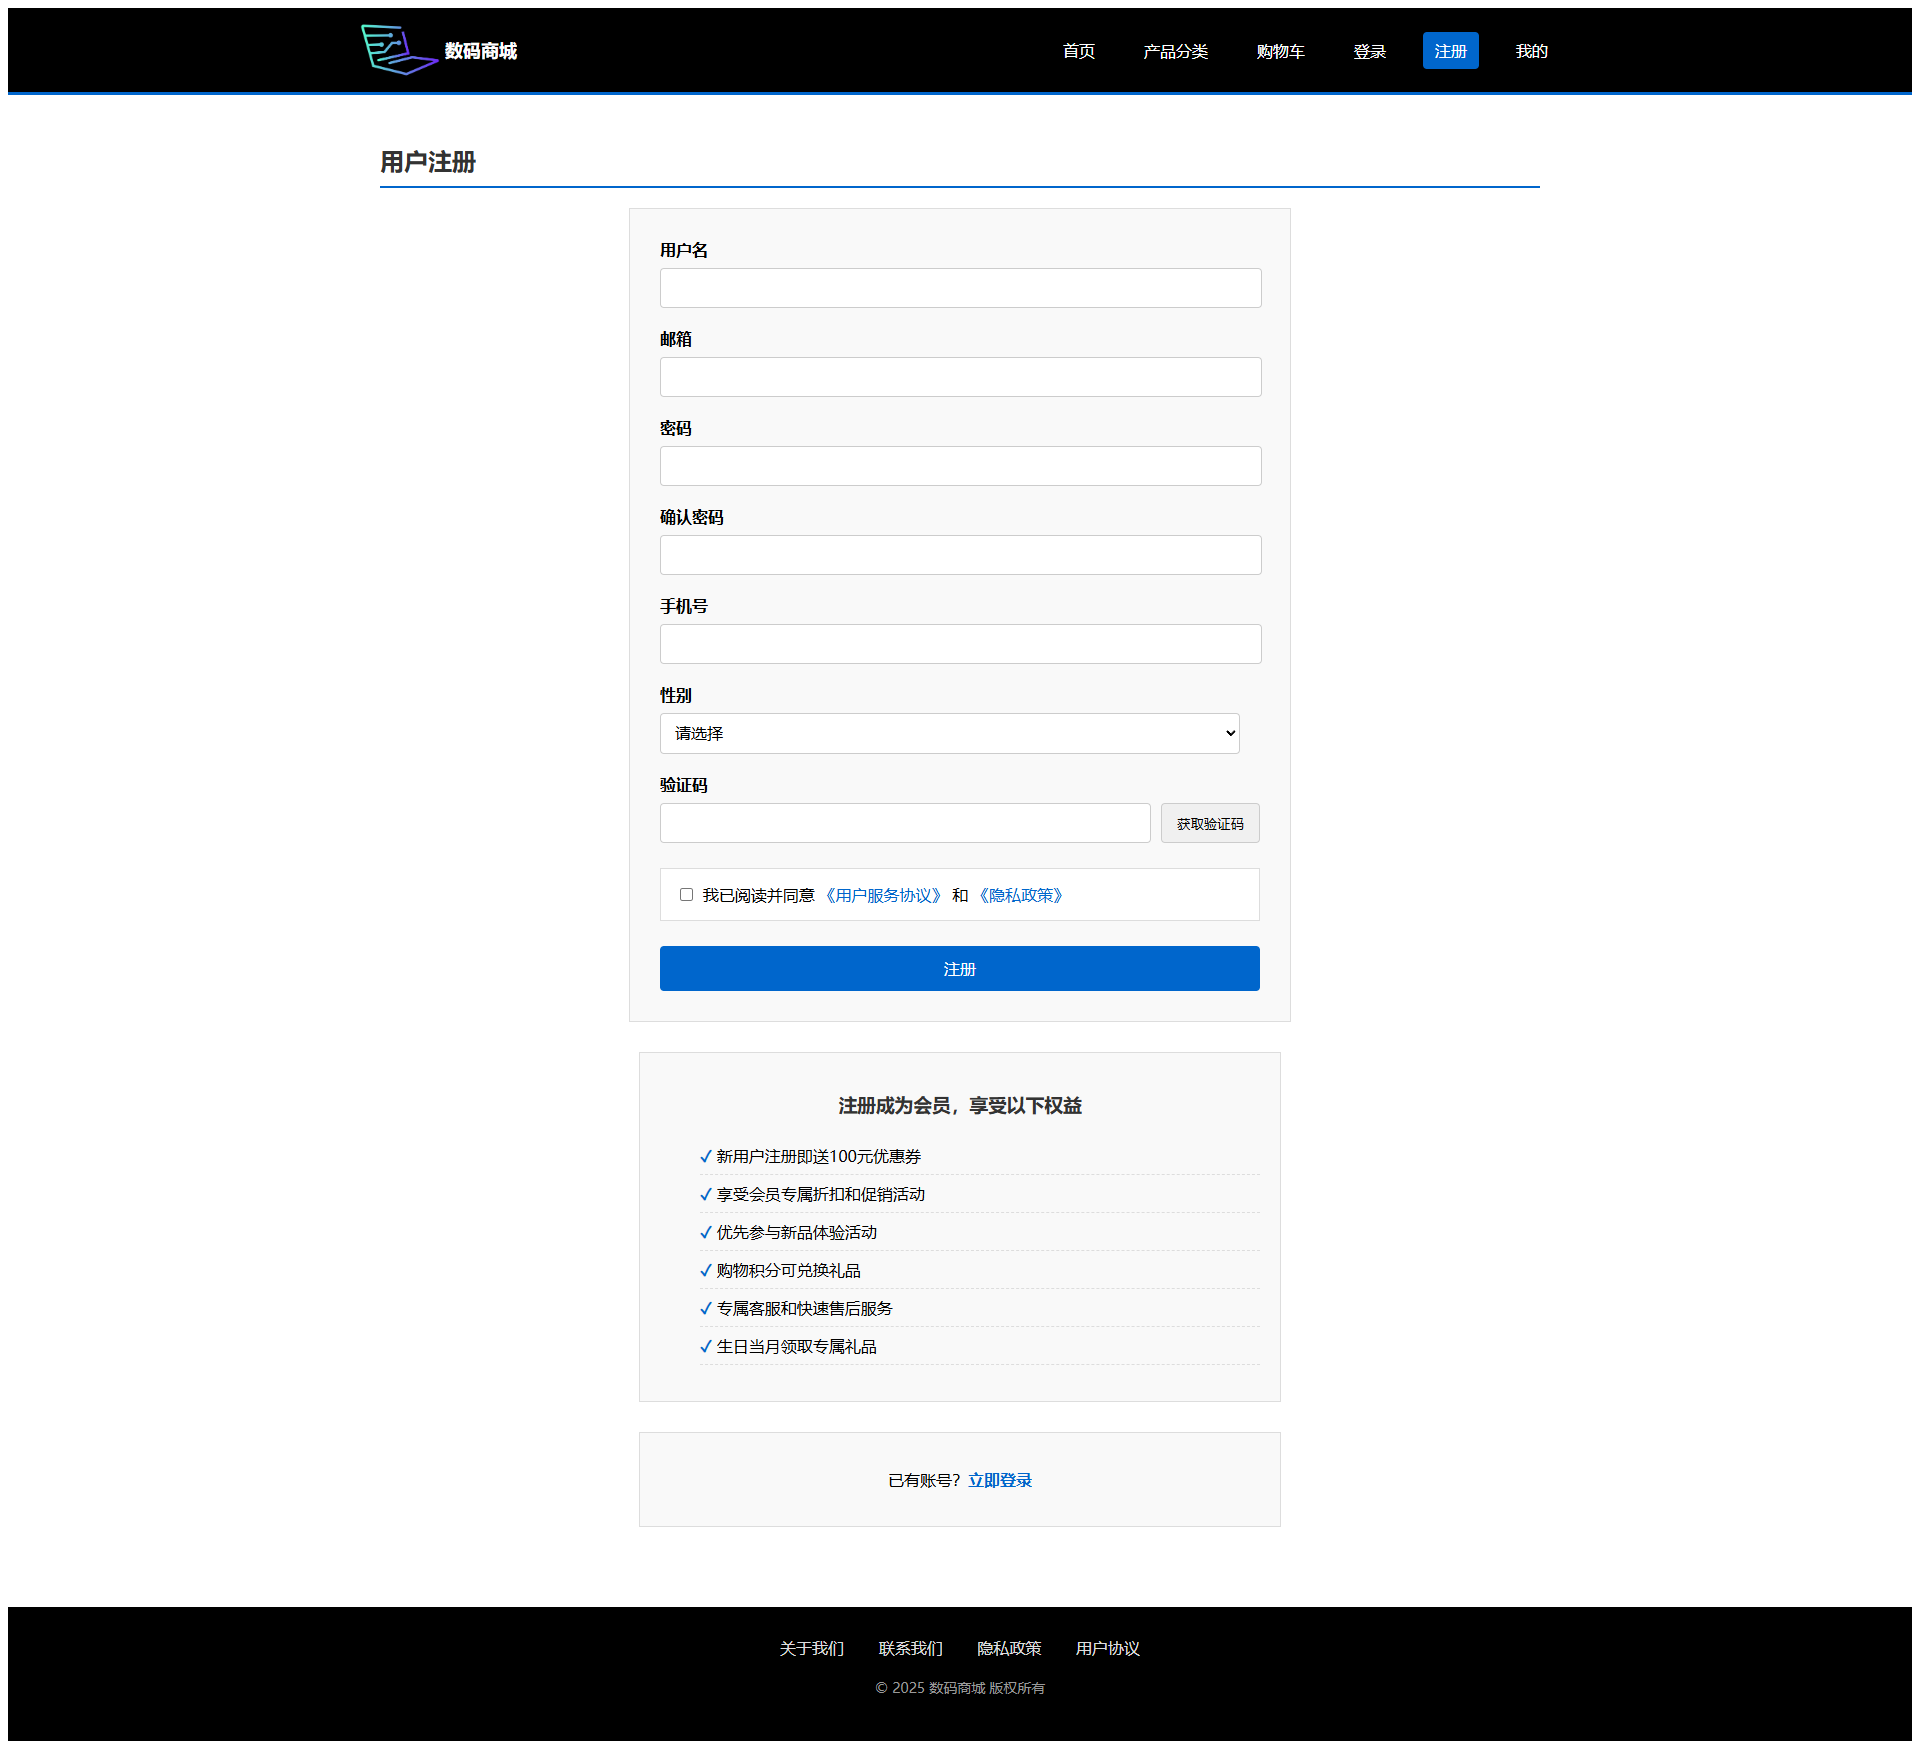Open 产品分类 navigation item

tap(1175, 51)
